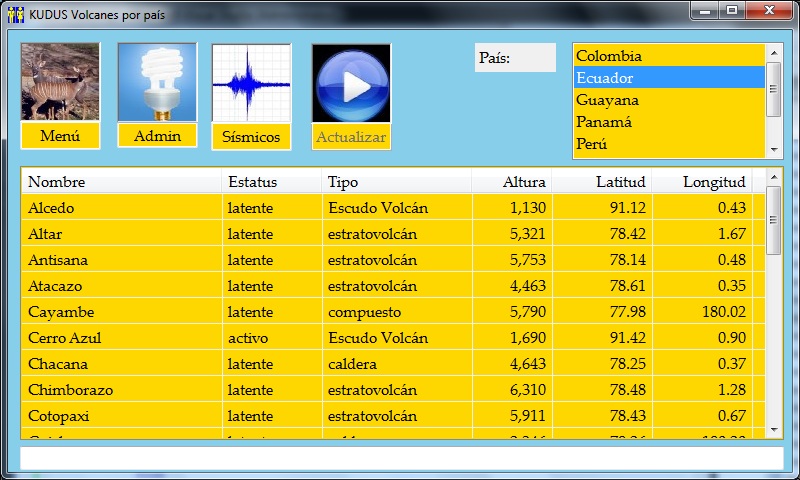
Task: Click the Admin label button
Action: (x=157, y=136)
